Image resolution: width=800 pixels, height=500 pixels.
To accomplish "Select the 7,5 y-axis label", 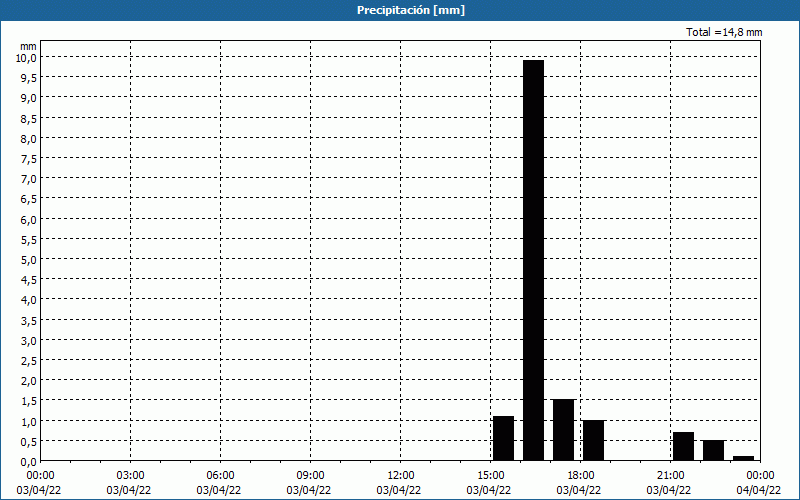I will point(29,159).
